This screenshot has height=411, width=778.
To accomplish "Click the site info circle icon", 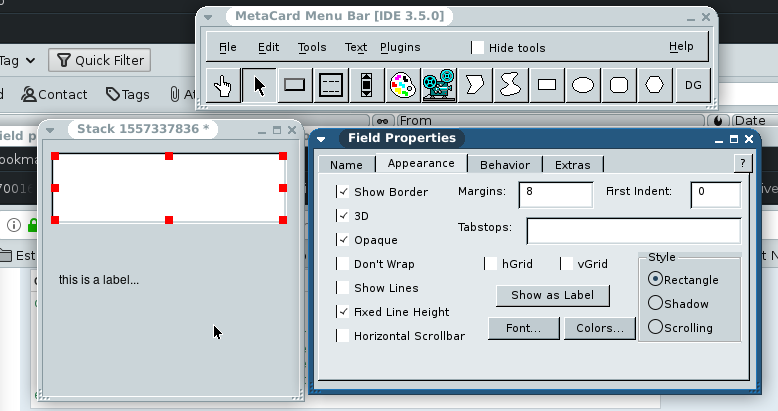I will click(14, 225).
